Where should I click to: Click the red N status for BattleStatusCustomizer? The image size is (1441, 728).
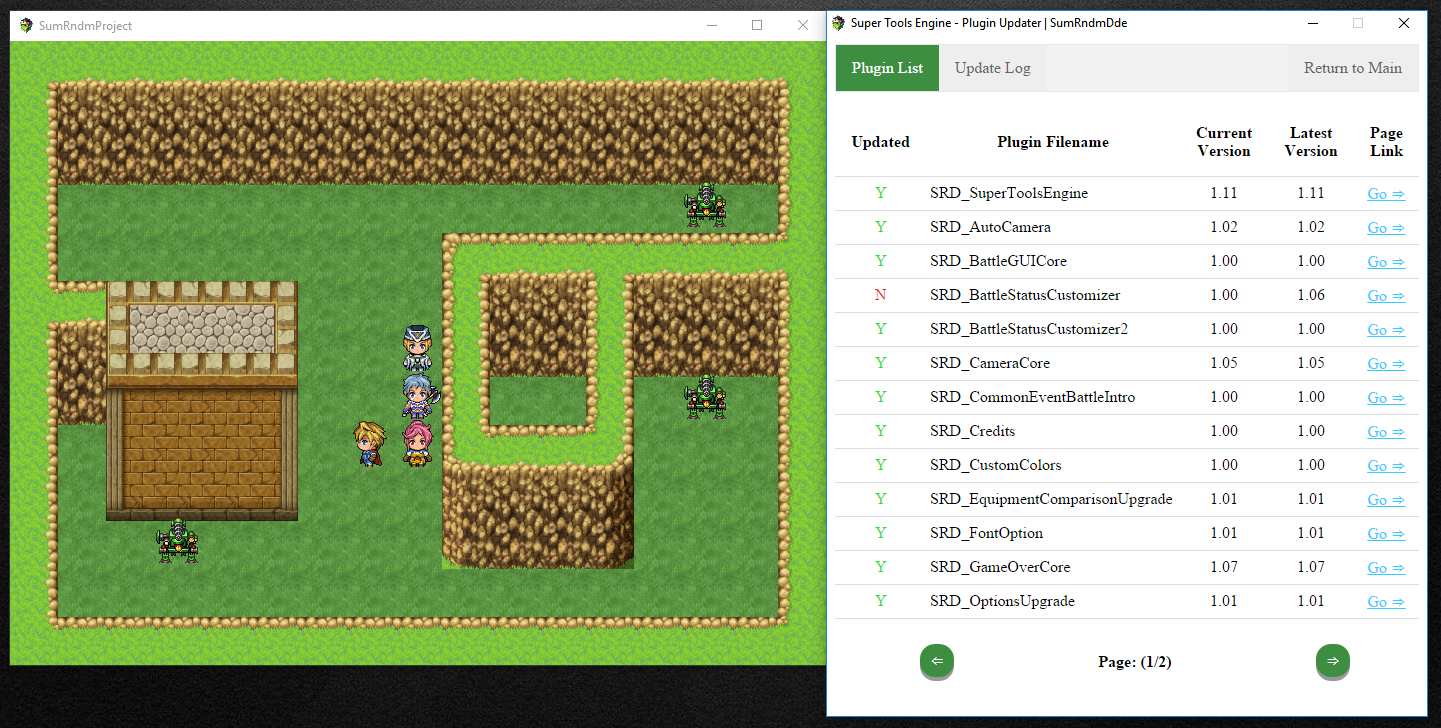(x=880, y=295)
